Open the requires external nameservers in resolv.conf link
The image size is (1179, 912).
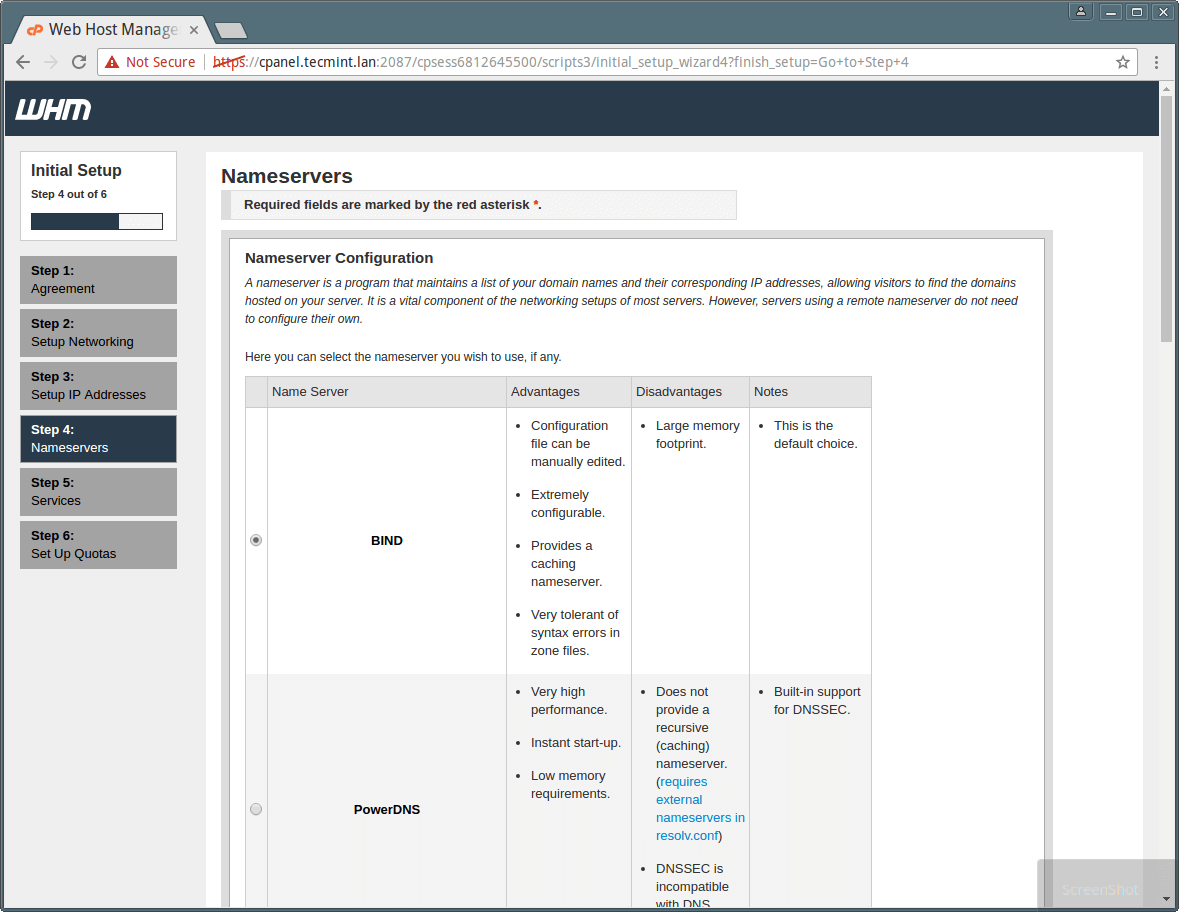pos(699,809)
